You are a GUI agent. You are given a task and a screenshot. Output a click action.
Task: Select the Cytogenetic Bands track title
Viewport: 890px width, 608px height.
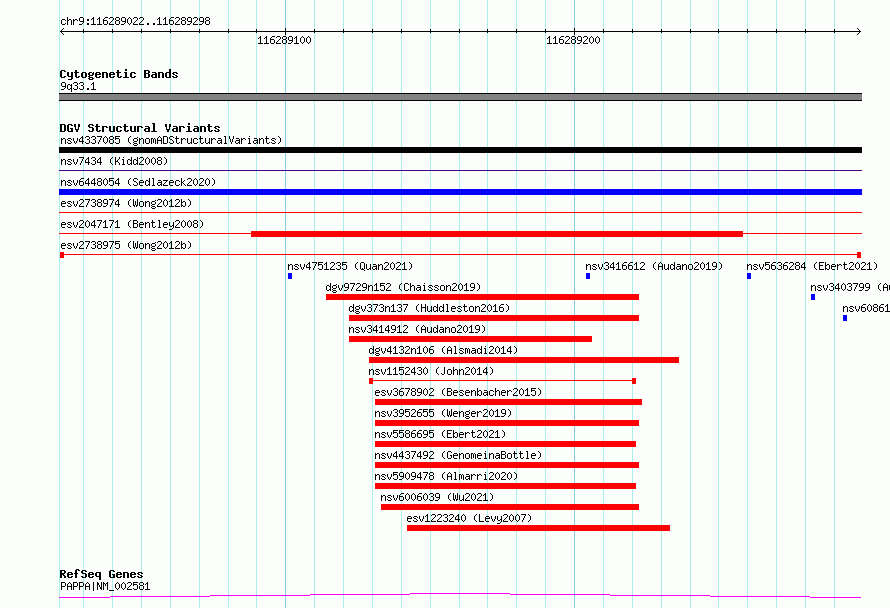tap(119, 74)
